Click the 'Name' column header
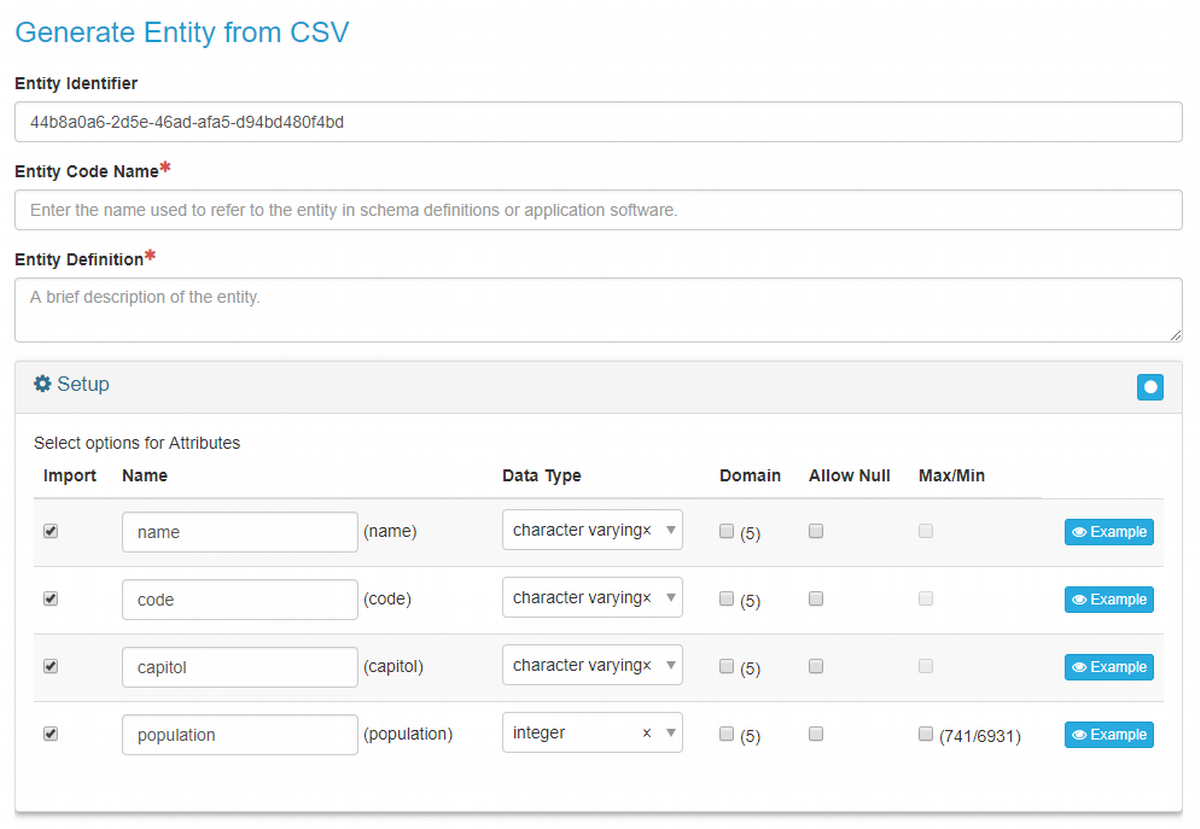1200x829 pixels. click(x=145, y=476)
